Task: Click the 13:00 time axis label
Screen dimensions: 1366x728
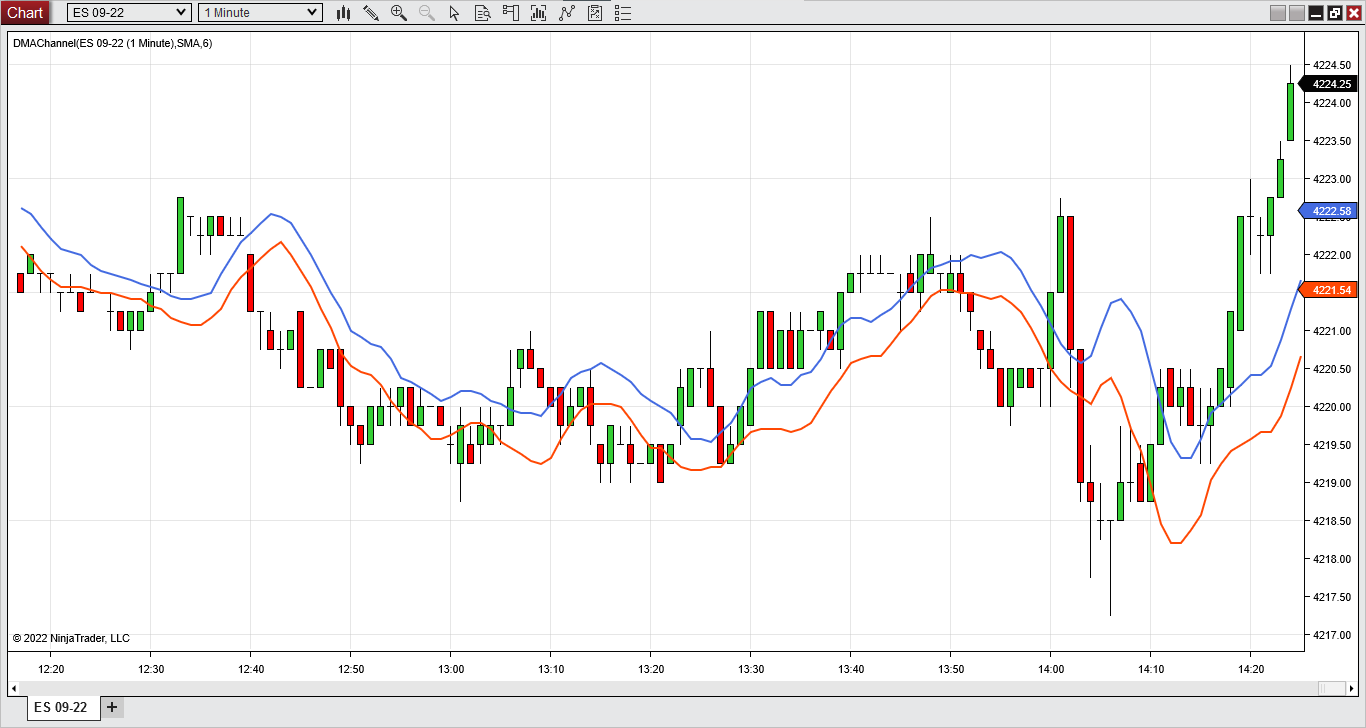Action: click(451, 669)
